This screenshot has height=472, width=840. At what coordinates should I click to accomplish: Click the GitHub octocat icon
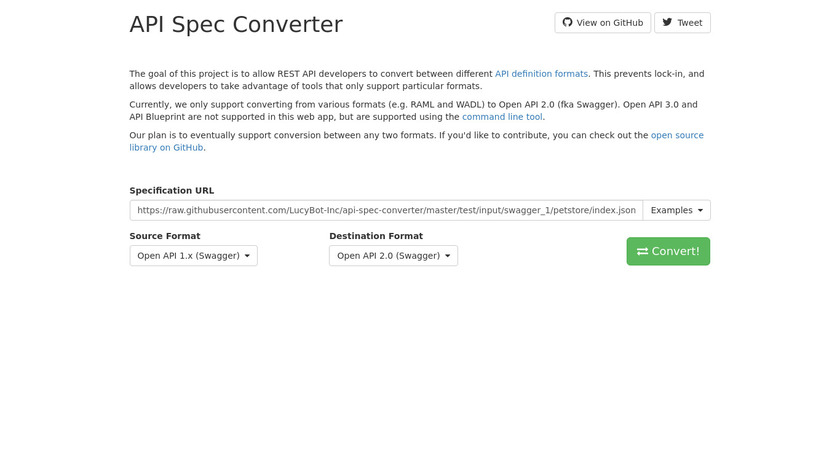pos(568,23)
